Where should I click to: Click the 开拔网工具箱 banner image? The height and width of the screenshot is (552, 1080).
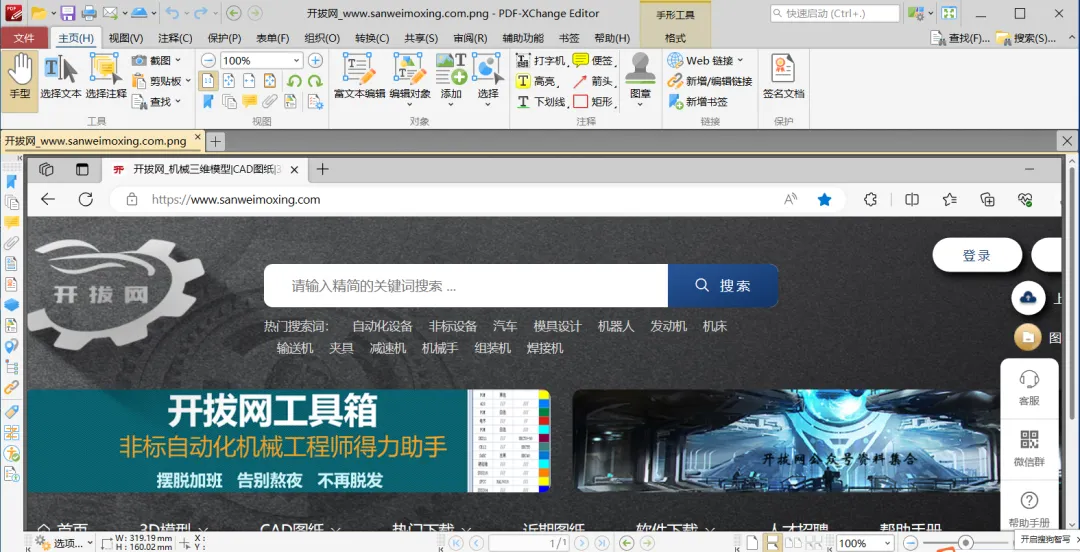coord(289,441)
